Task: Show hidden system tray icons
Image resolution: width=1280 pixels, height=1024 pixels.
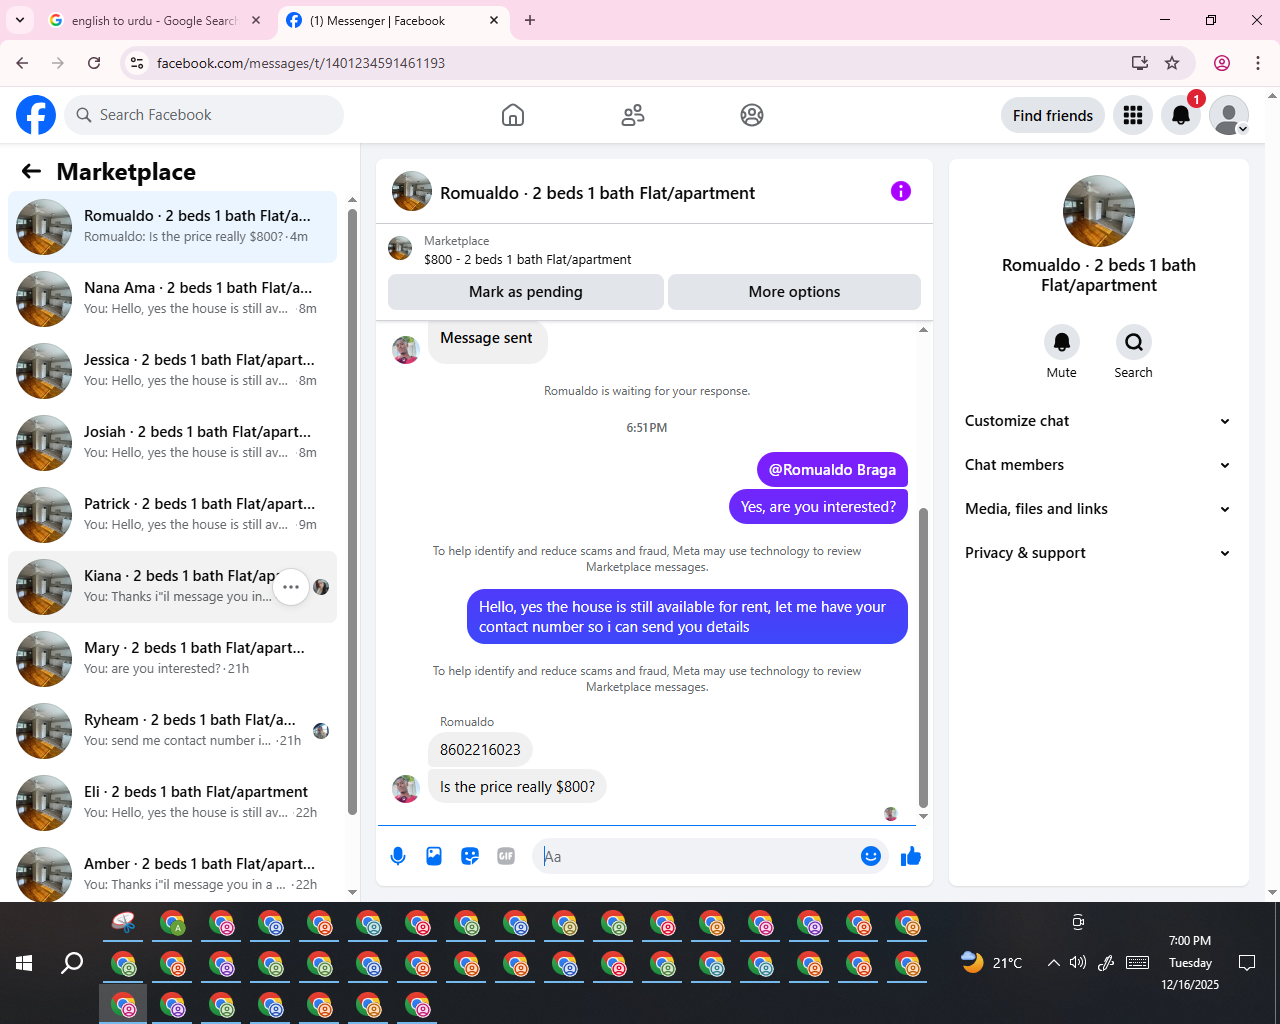Action: [x=1053, y=963]
